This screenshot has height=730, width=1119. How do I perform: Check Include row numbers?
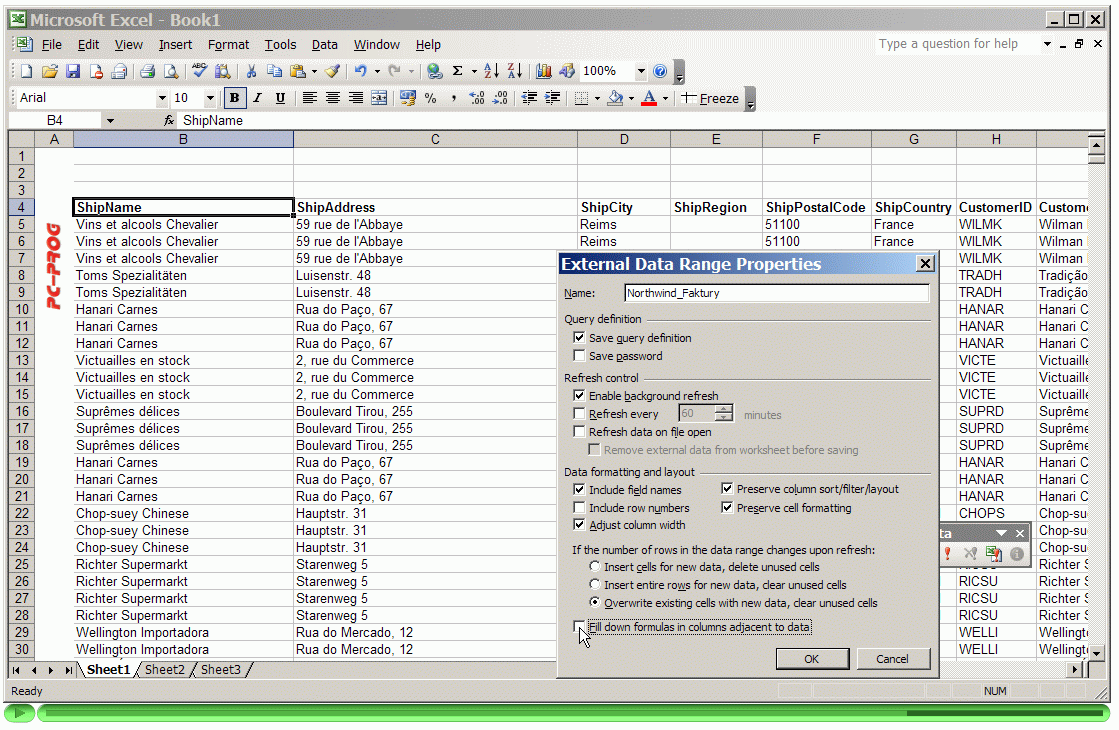579,507
